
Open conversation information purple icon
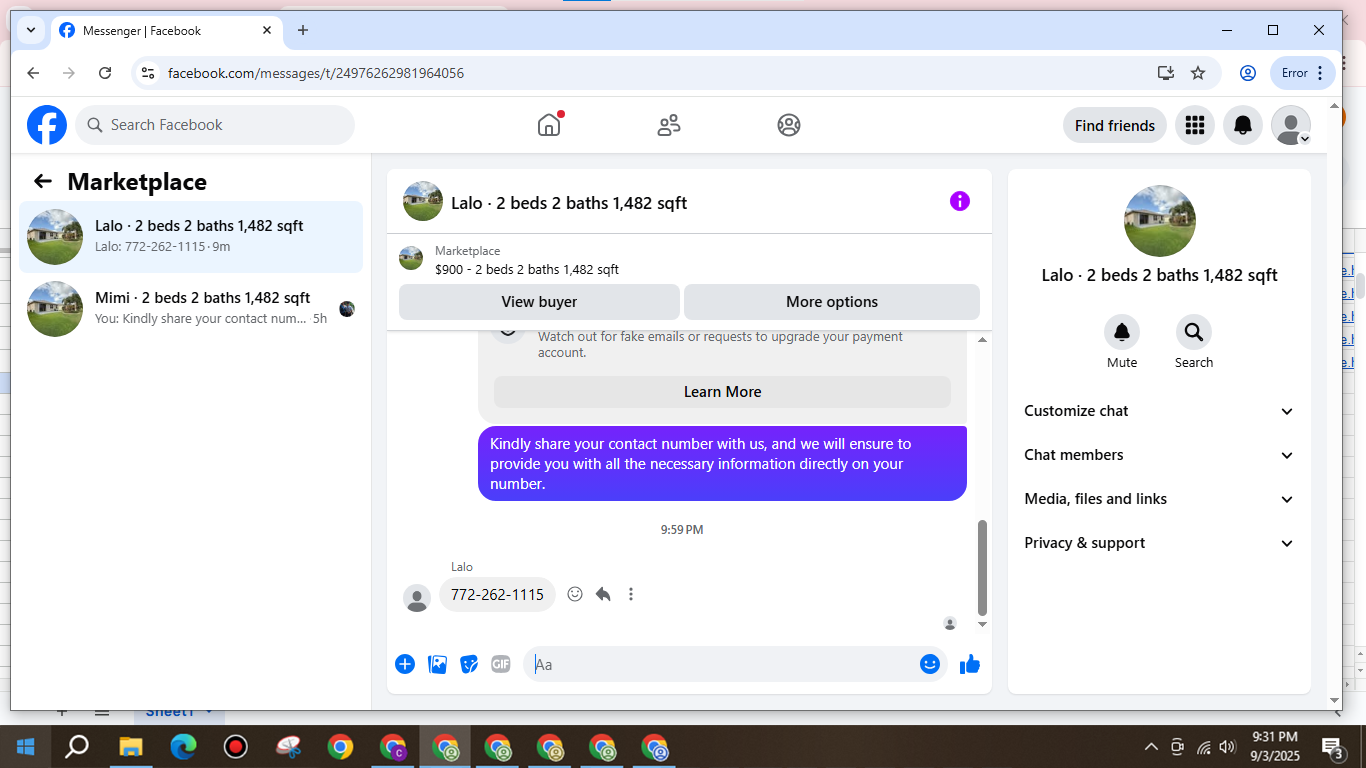click(x=960, y=201)
